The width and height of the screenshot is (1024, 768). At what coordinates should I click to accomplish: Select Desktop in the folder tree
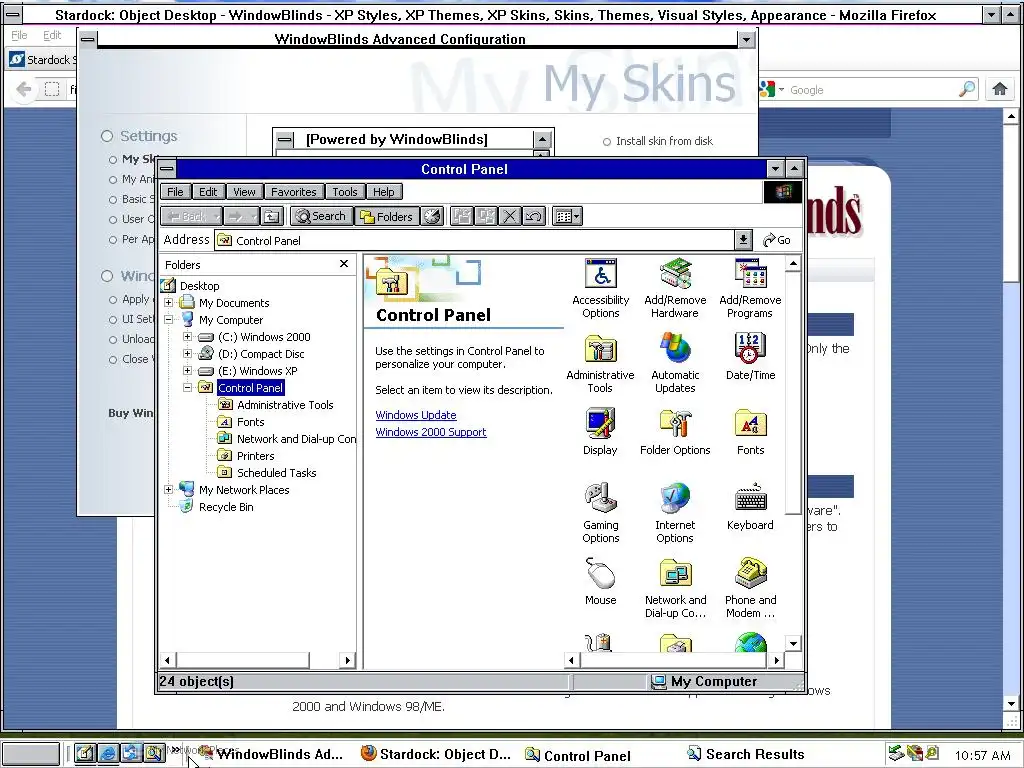pyautogui.click(x=199, y=285)
